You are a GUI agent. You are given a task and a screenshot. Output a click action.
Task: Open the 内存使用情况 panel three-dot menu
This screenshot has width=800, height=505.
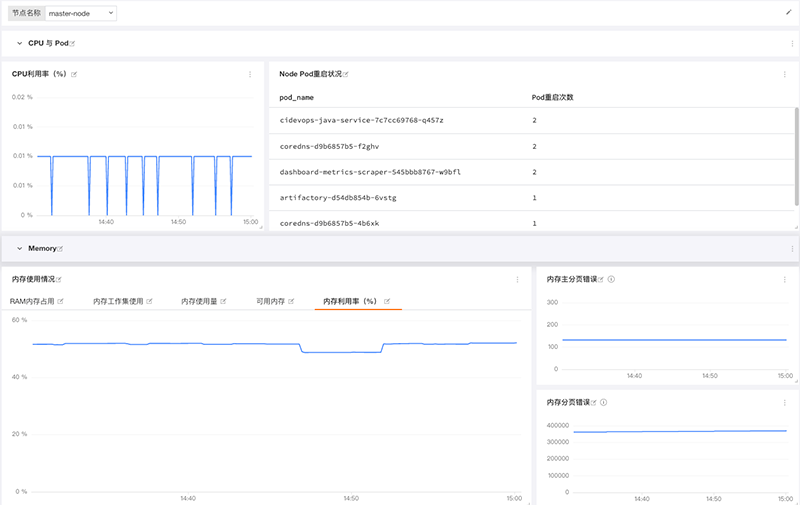(517, 280)
